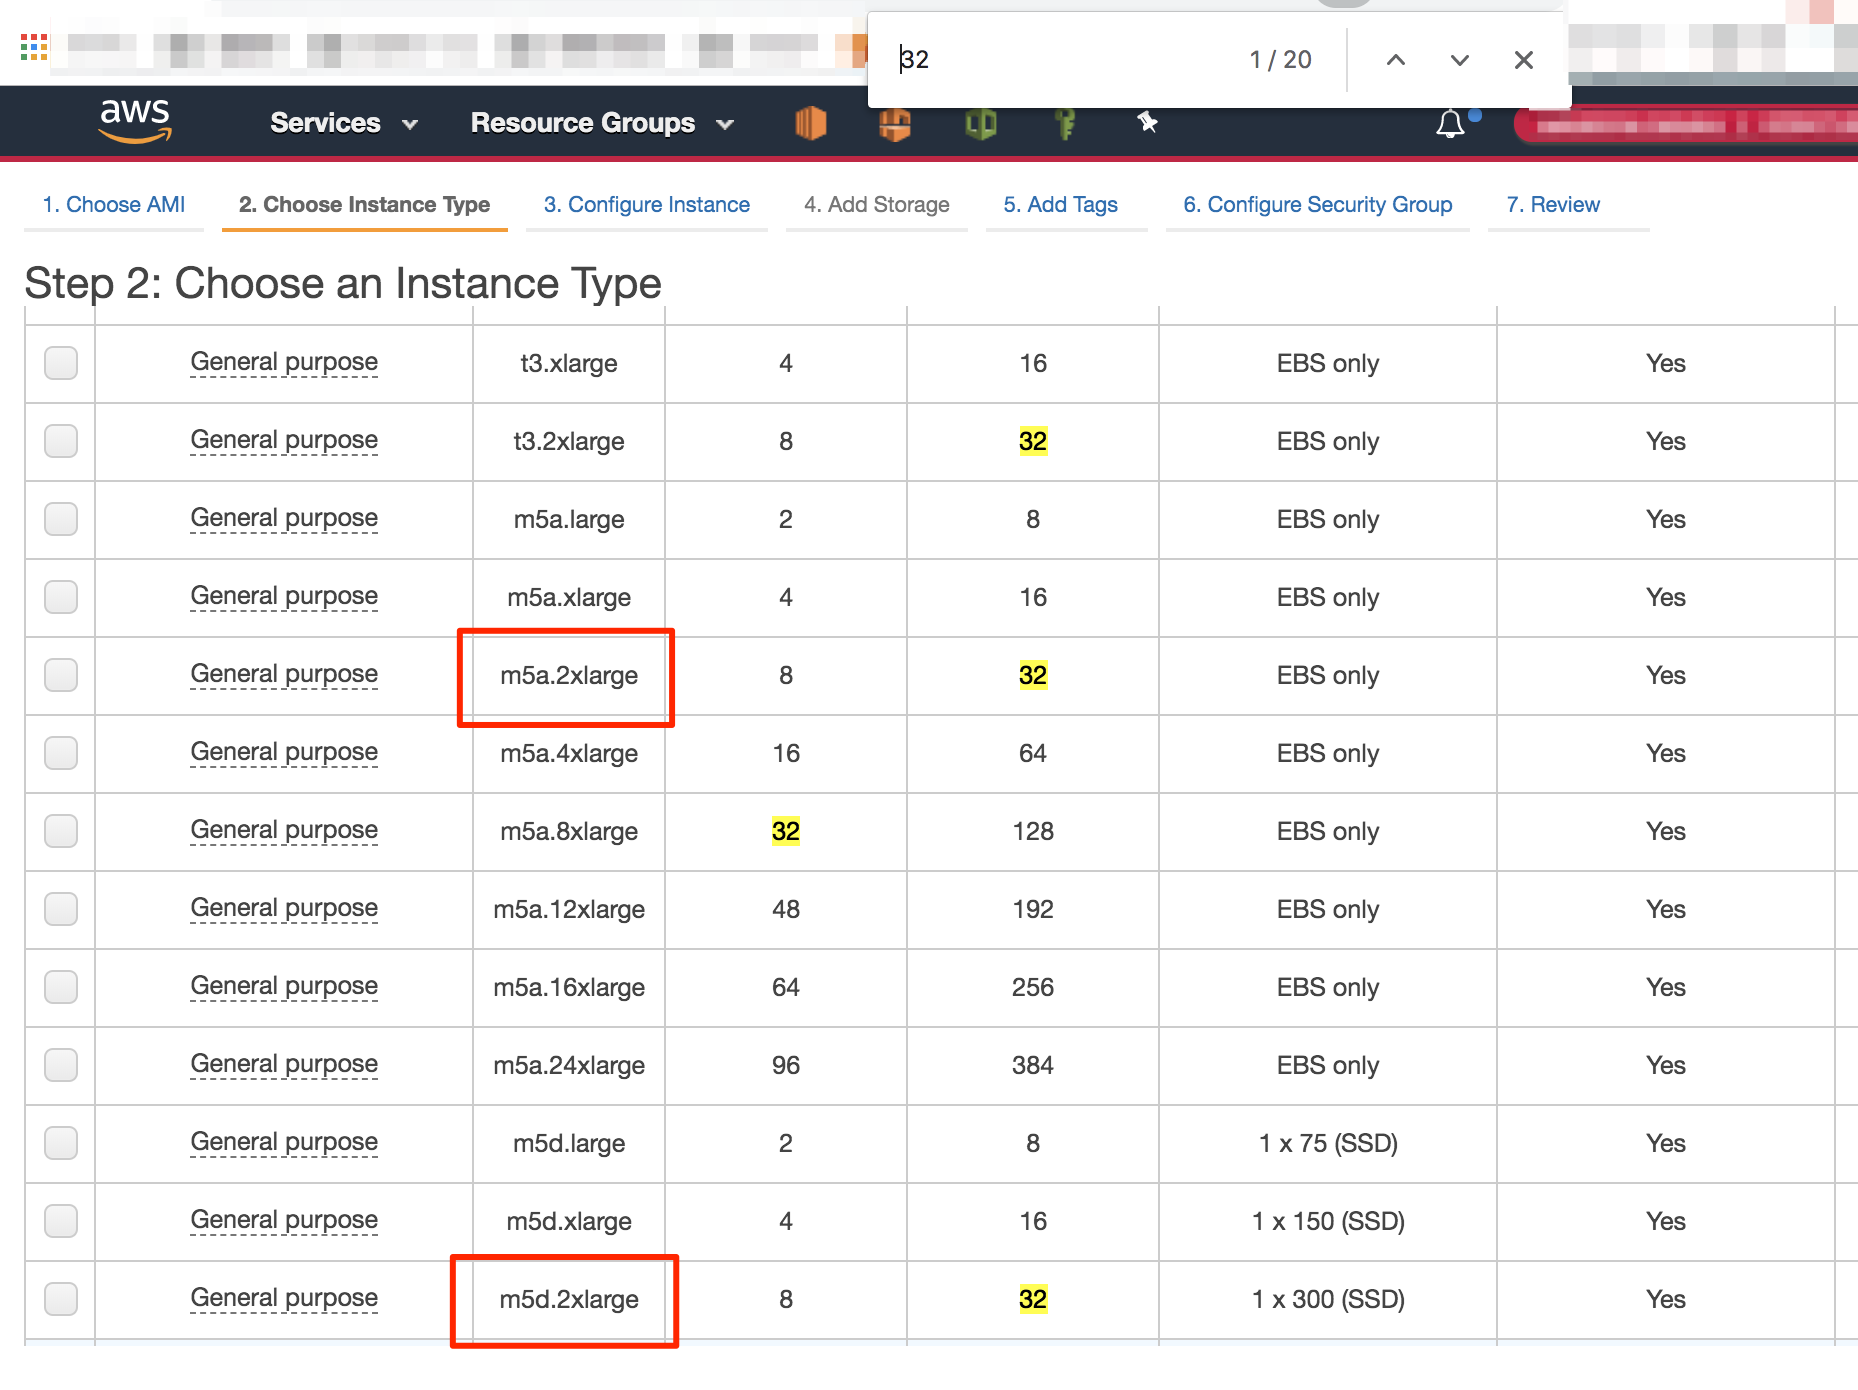This screenshot has height=1390, width=1858.
Task: Check the m5a.2xlarge instance checkbox
Action: tap(61, 675)
